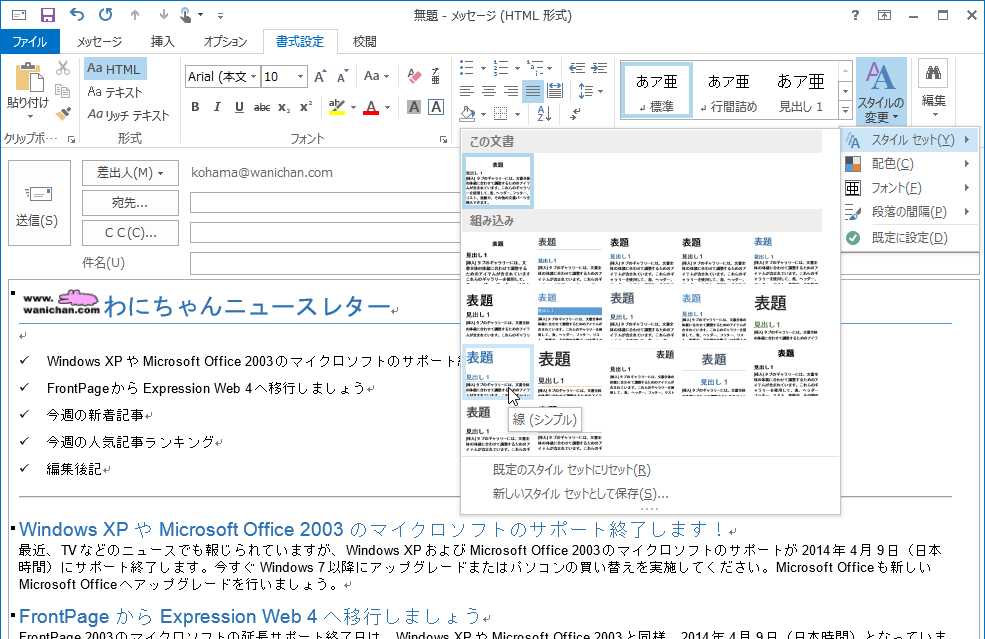The image size is (985, 639).
Task: Open the 編集 editing dropdown
Action: [x=933, y=90]
